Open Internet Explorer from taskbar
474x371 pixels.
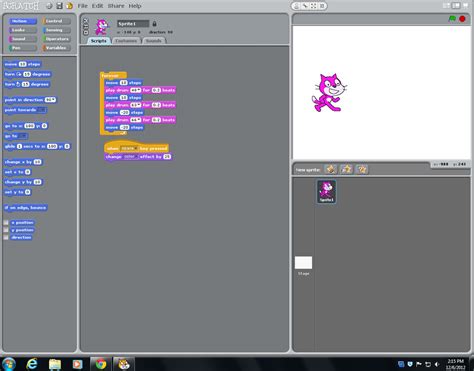32,364
